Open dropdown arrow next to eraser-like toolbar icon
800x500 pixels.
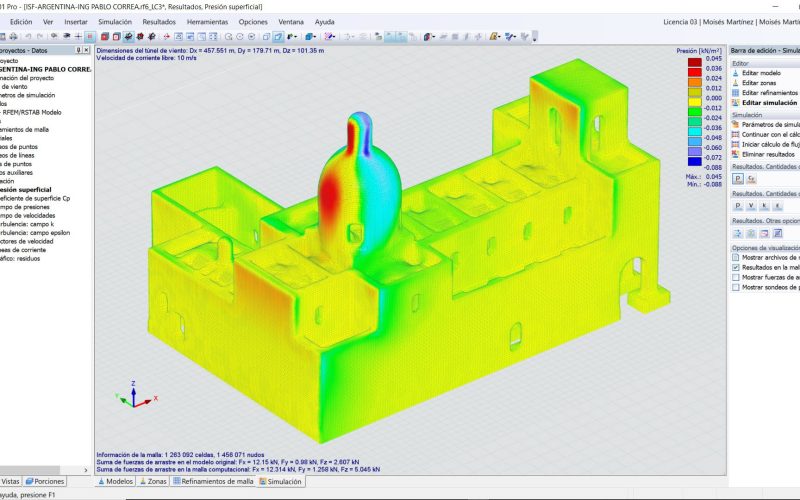tap(335, 37)
